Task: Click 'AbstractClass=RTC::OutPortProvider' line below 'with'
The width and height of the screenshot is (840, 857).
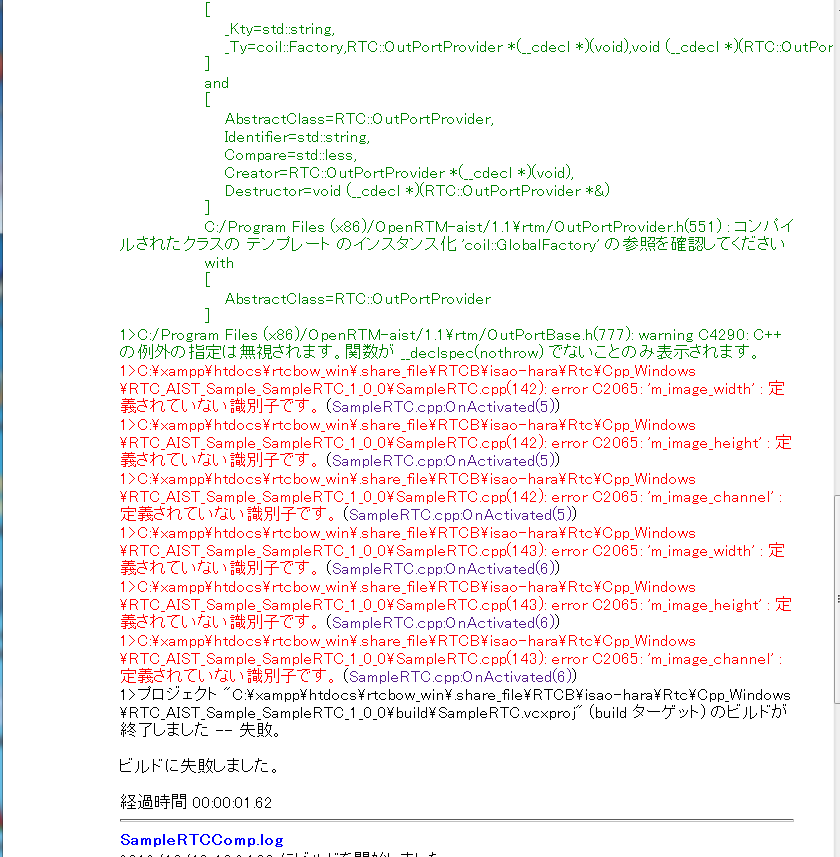Action: 357,299
